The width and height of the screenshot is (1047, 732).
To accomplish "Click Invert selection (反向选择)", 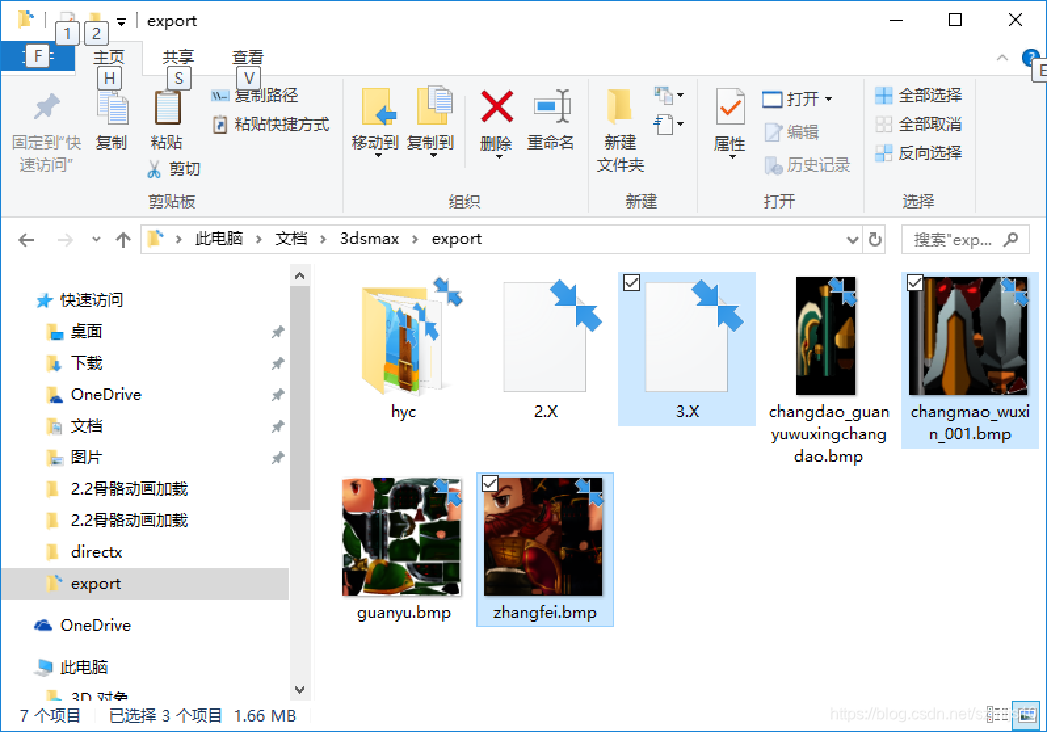I will [919, 153].
